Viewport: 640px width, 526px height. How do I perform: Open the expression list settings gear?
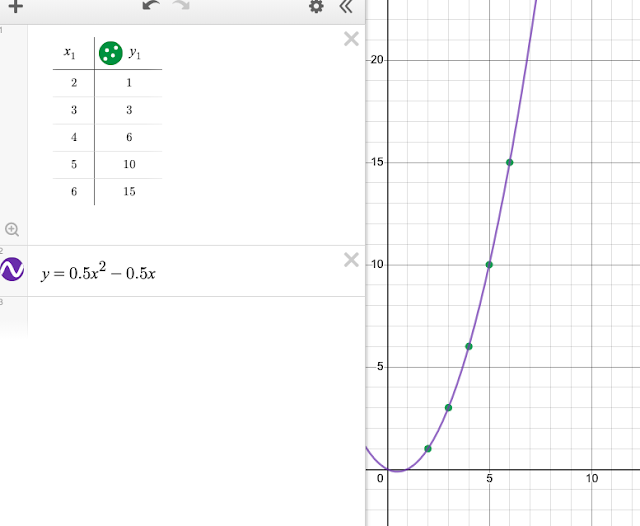(316, 6)
